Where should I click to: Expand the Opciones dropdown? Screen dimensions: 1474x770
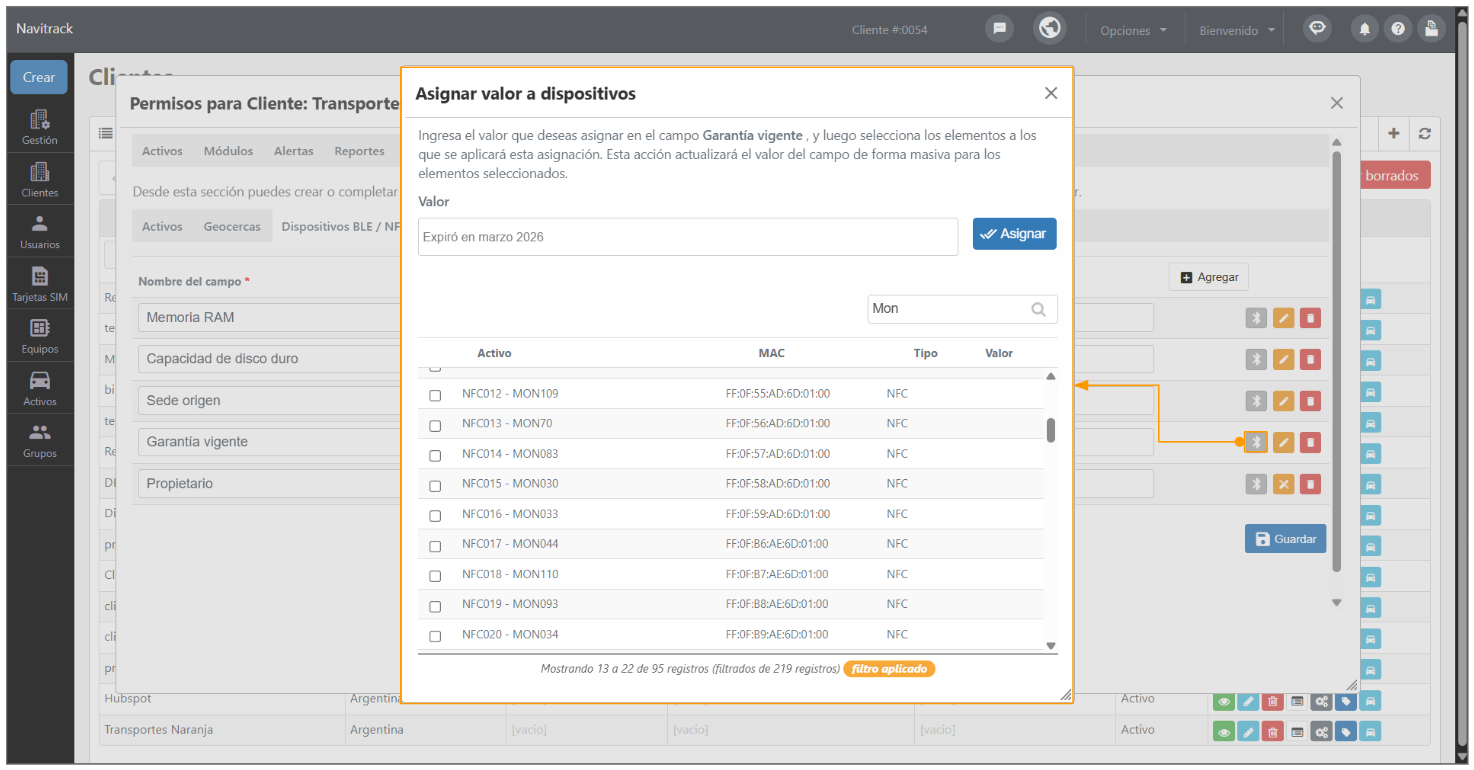pos(1134,30)
